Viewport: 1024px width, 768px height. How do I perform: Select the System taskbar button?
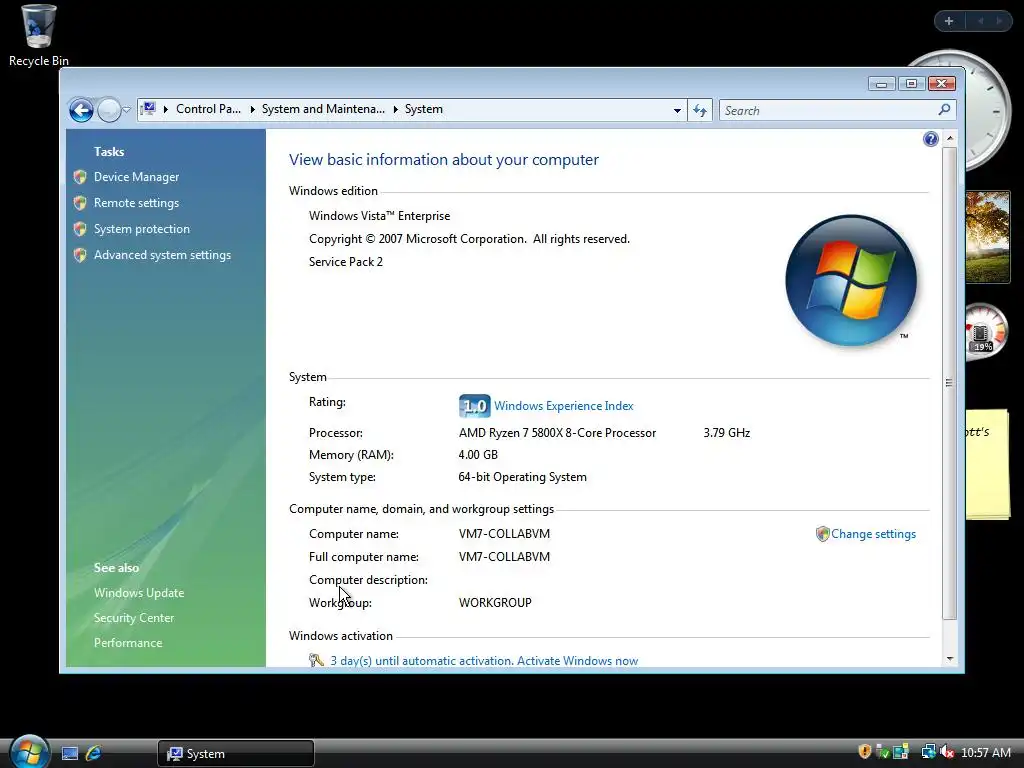tap(236, 754)
